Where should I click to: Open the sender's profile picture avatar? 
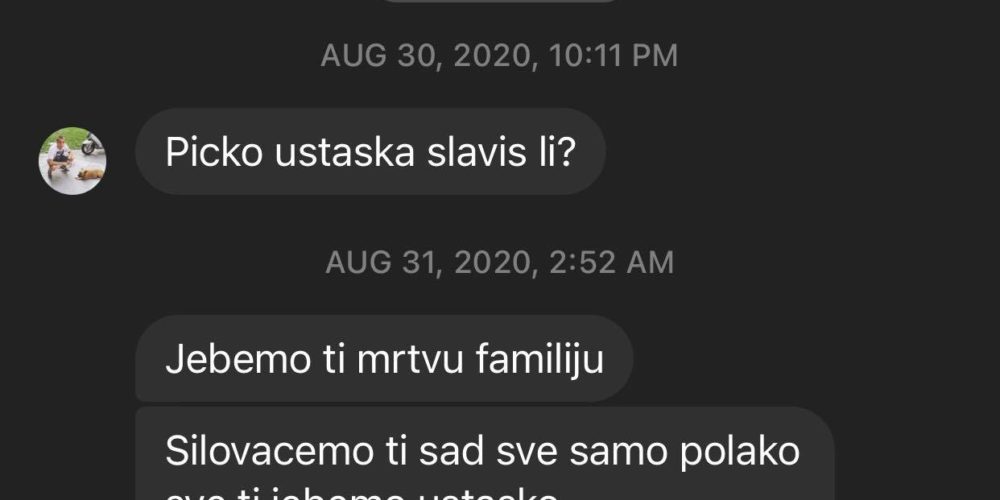coord(72,161)
